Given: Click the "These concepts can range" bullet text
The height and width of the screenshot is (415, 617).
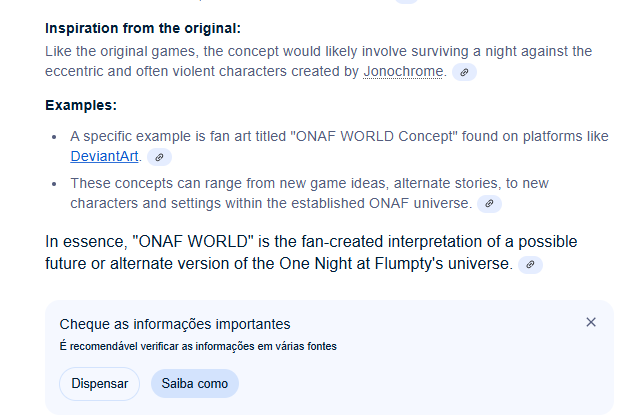Looking at the screenshot, I should tap(309, 193).
